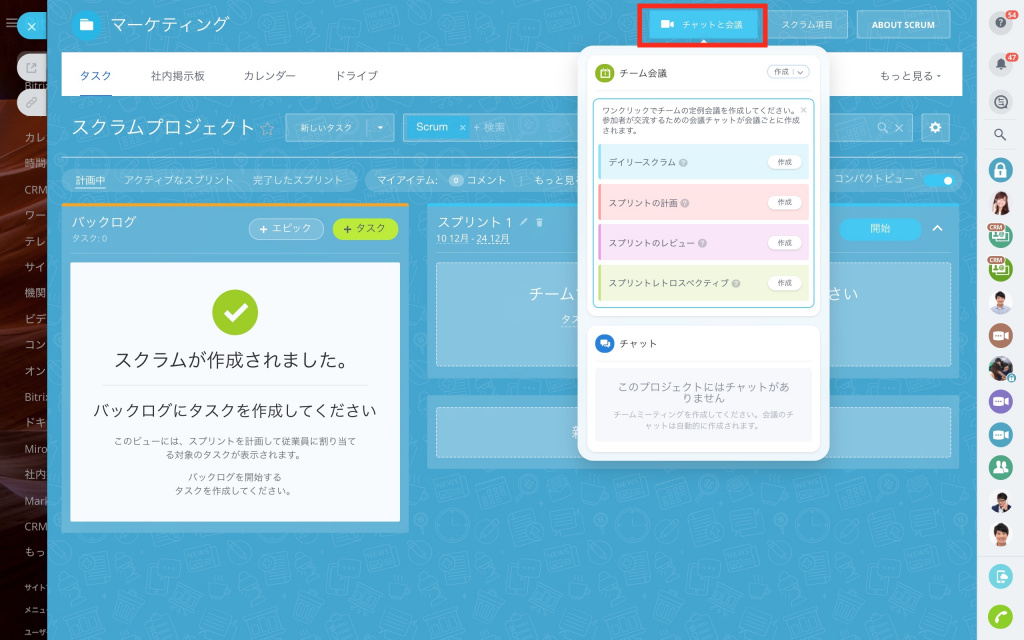Click 作成 for スプリントの計画
This screenshot has height=640, width=1024.
pyautogui.click(x=785, y=202)
